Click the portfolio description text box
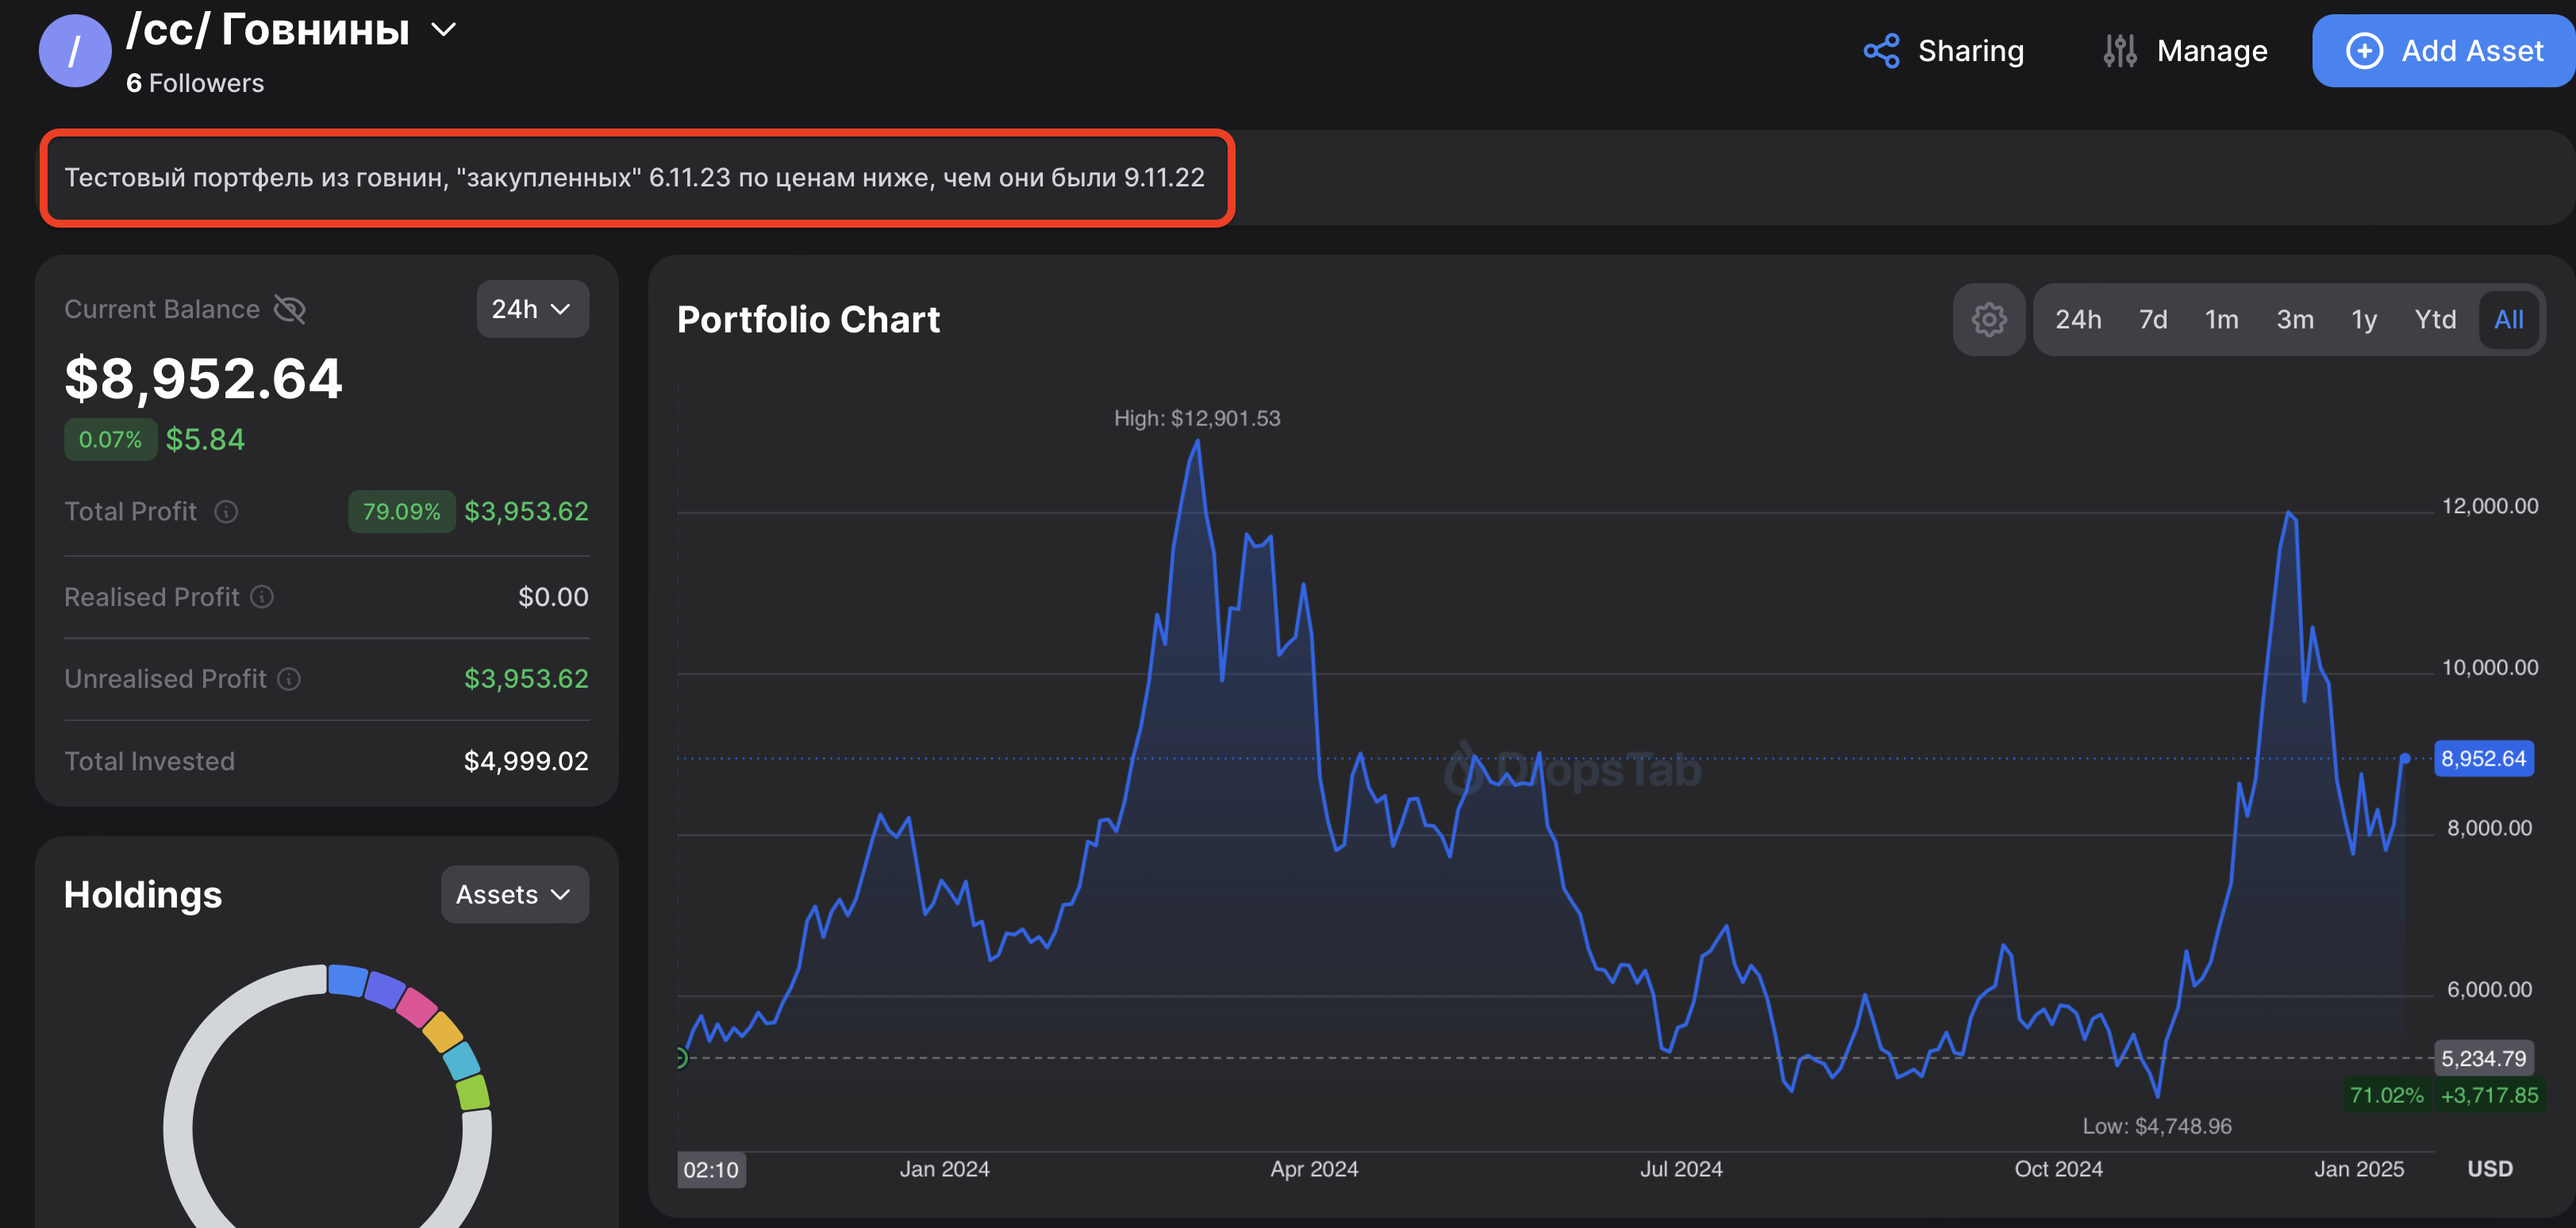Screen dimensions: 2576x1228 click(636, 178)
